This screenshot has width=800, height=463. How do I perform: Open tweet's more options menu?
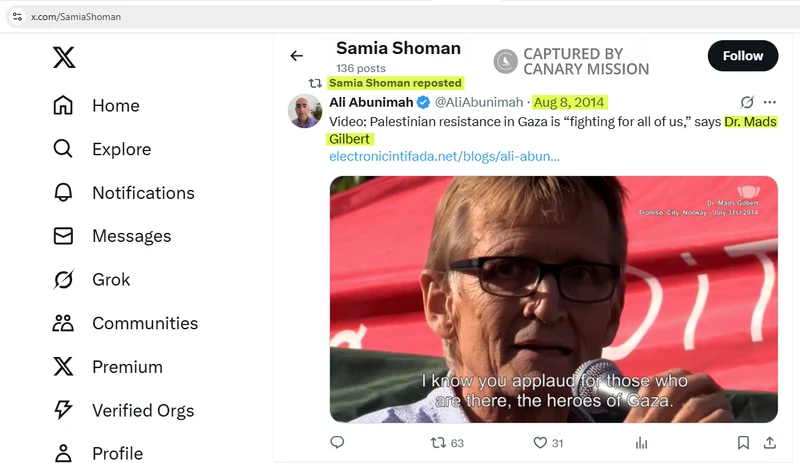pyautogui.click(x=770, y=102)
